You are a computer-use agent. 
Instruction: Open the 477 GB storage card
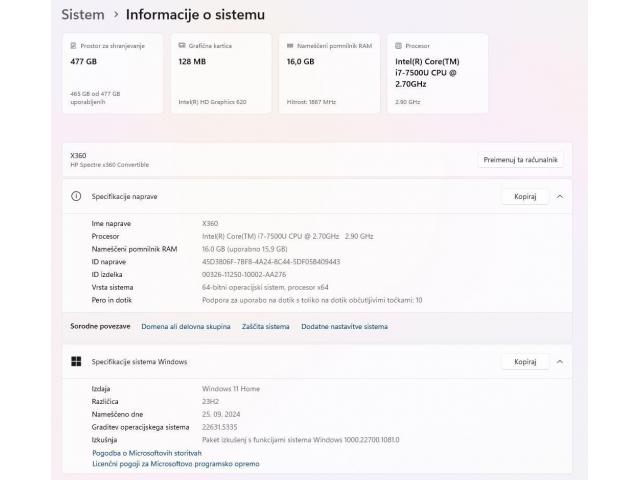tap(113, 73)
